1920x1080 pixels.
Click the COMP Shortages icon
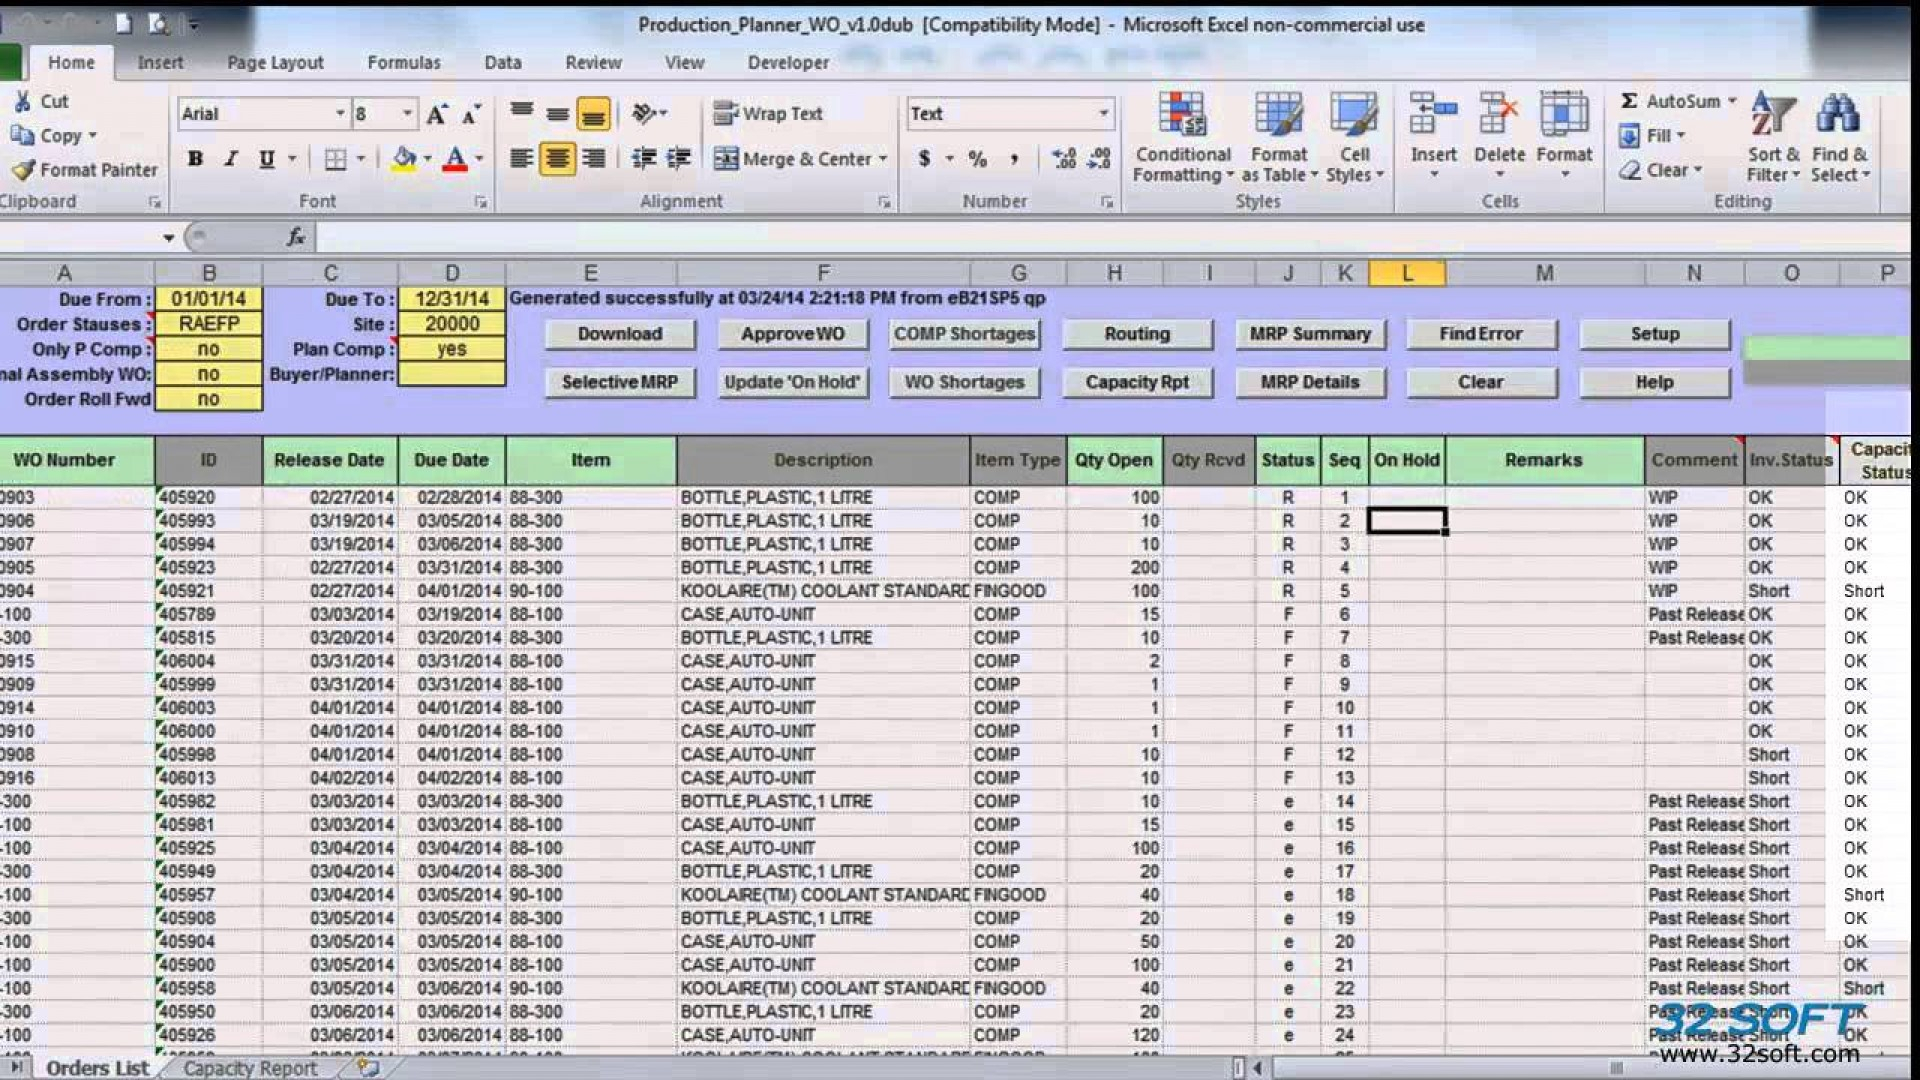(965, 334)
